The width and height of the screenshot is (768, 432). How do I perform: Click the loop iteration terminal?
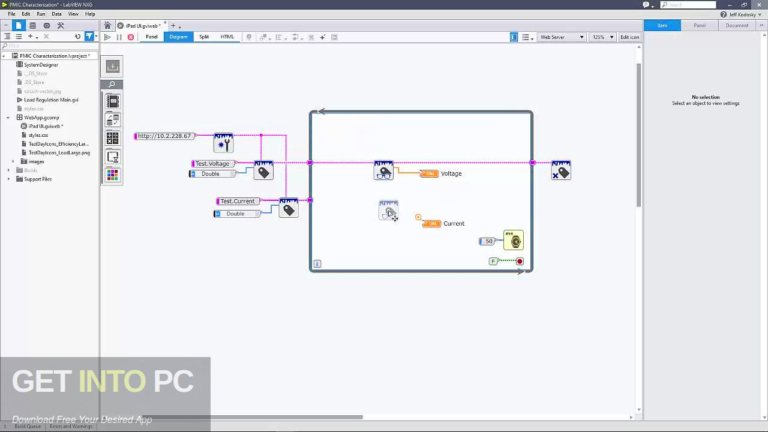coord(317,264)
